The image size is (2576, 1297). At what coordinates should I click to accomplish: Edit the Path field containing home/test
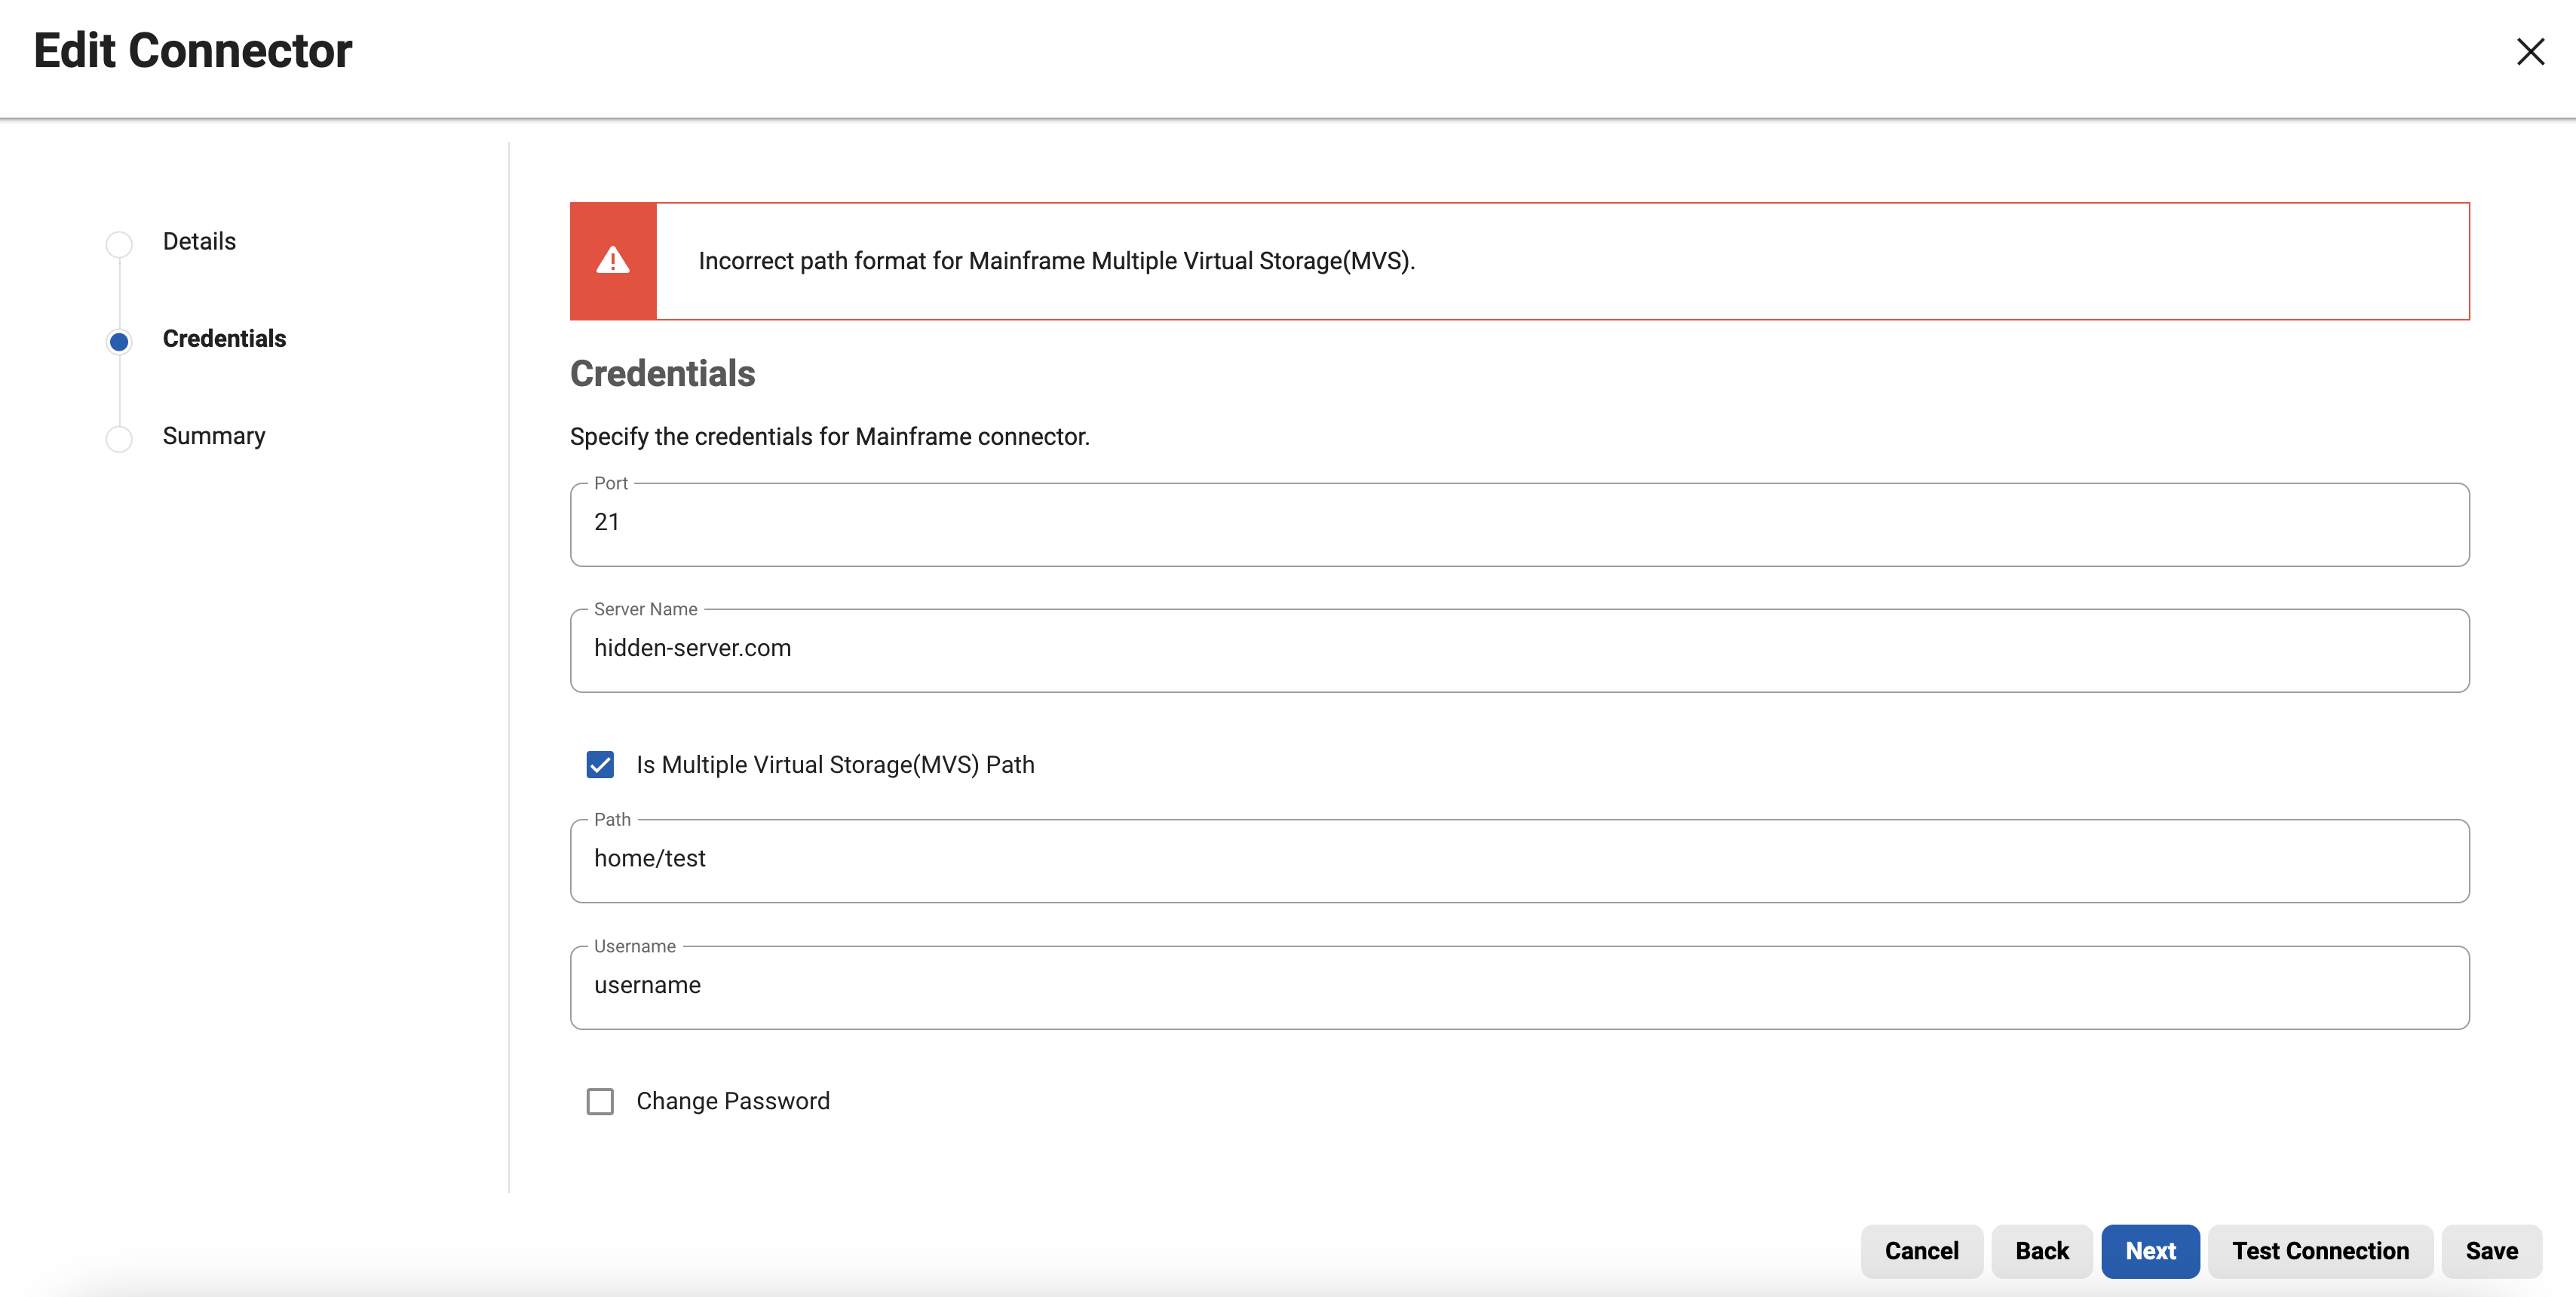tap(1519, 861)
